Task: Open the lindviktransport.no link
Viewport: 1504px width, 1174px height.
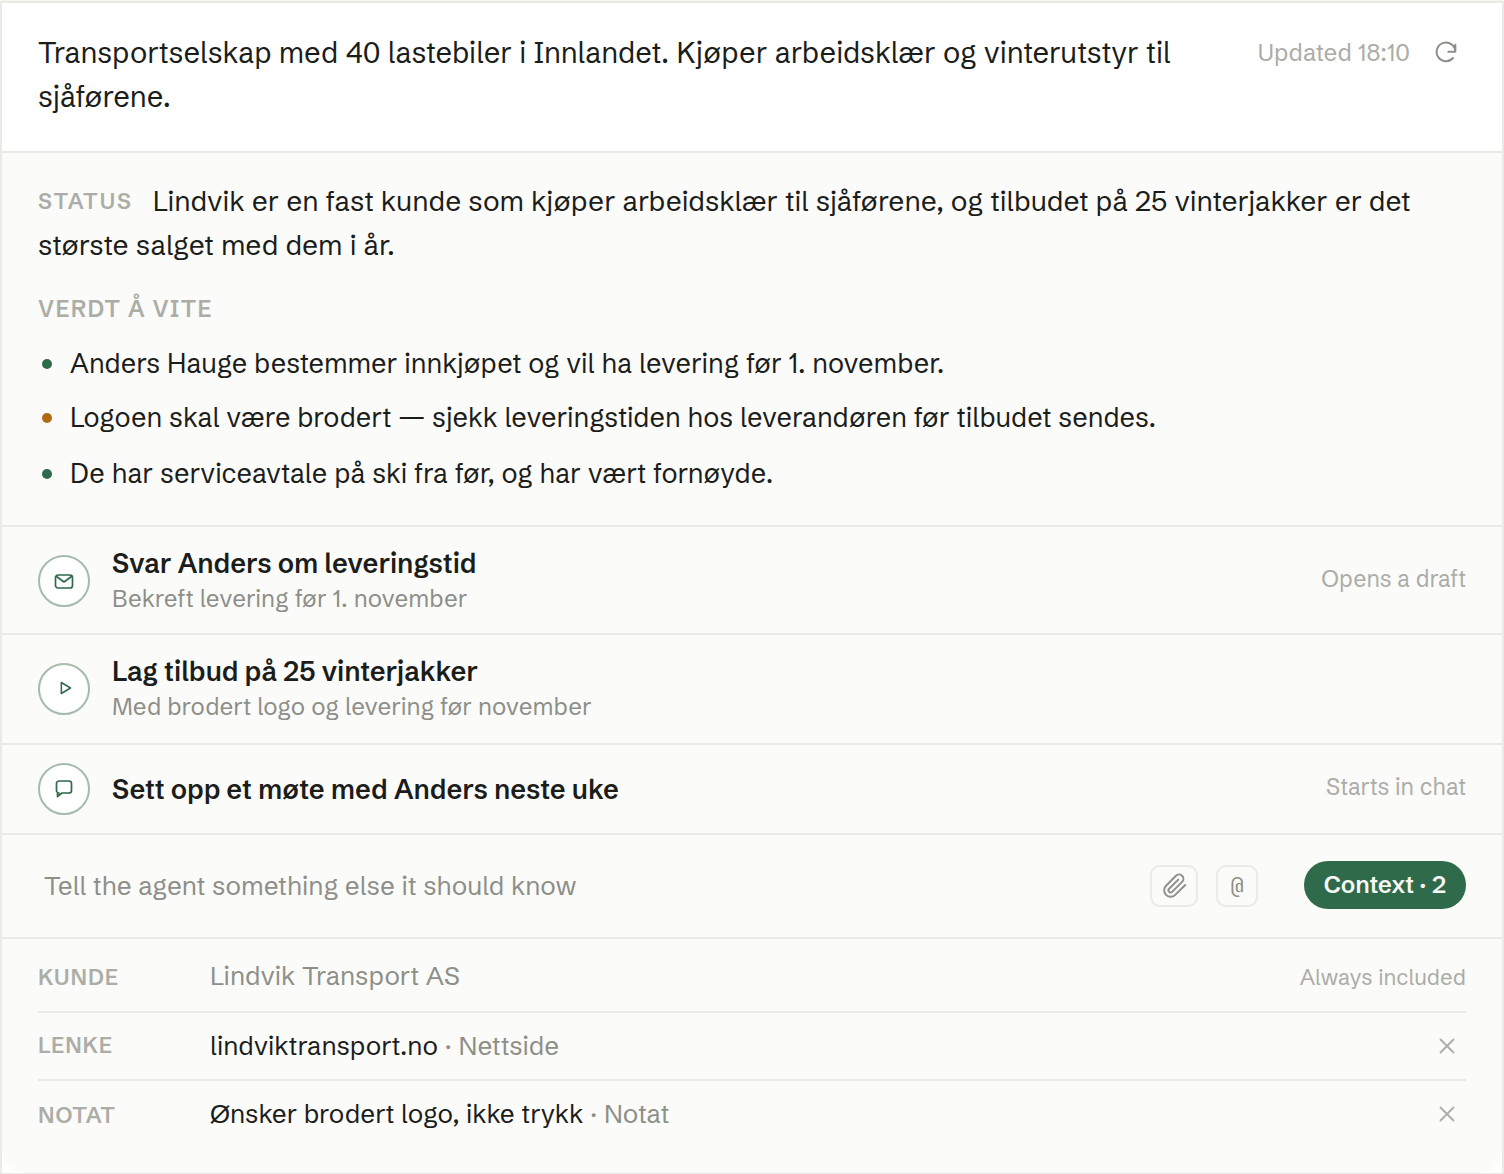Action: tap(324, 1046)
